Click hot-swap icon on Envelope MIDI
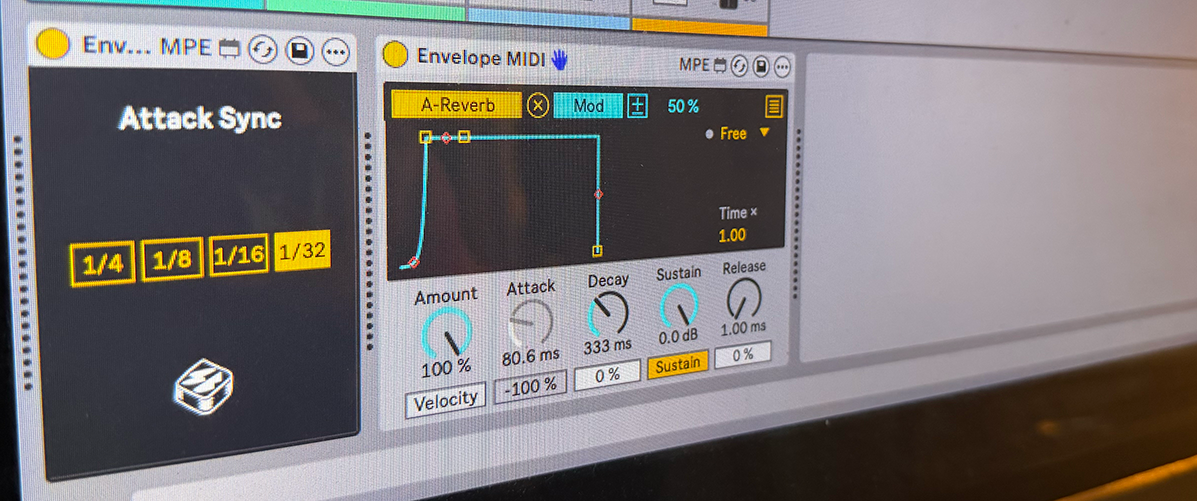Viewport: 1197px width, 501px height. [739, 66]
